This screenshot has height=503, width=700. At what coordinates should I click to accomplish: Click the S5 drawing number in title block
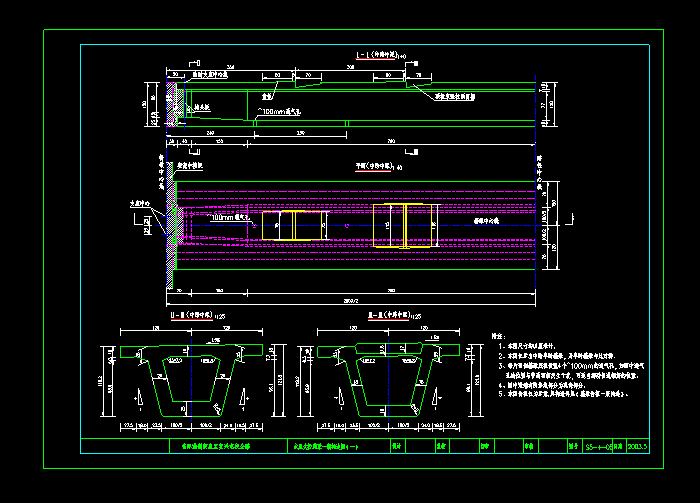pyautogui.click(x=596, y=449)
